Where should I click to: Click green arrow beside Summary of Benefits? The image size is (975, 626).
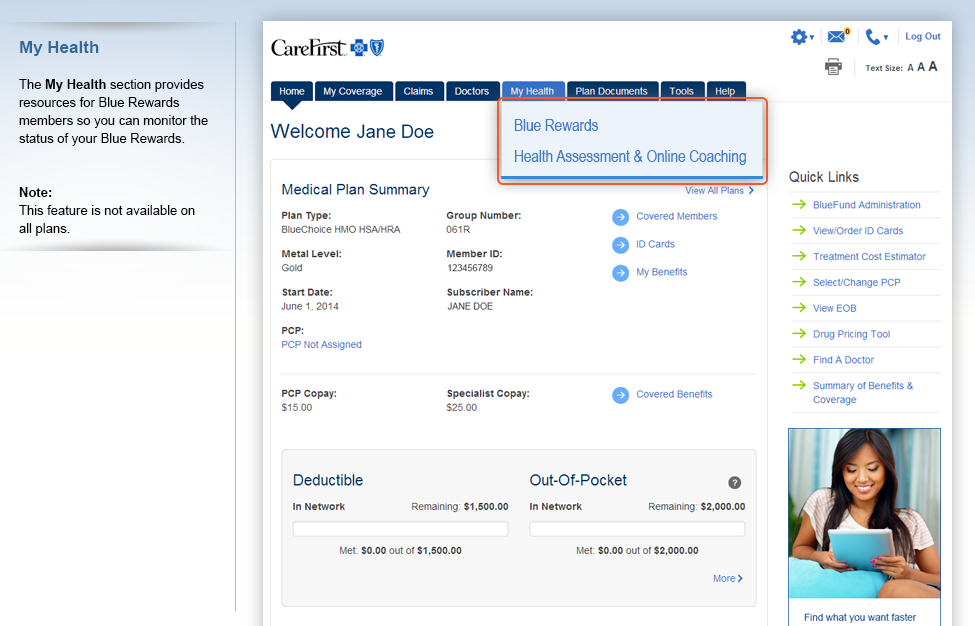[x=799, y=385]
